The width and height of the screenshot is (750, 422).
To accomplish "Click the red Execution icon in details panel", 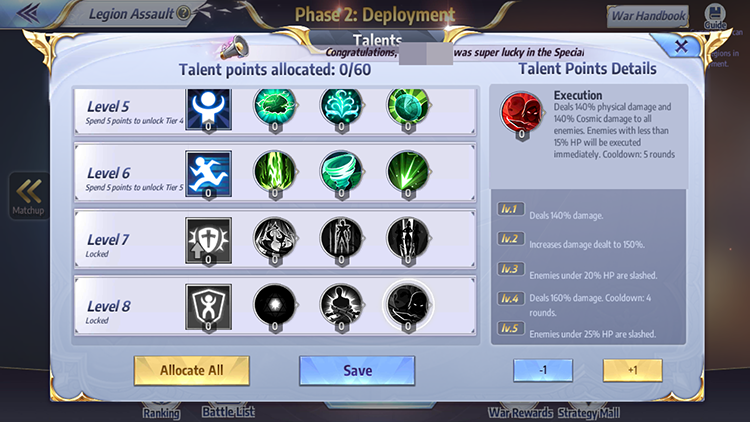I will click(521, 113).
